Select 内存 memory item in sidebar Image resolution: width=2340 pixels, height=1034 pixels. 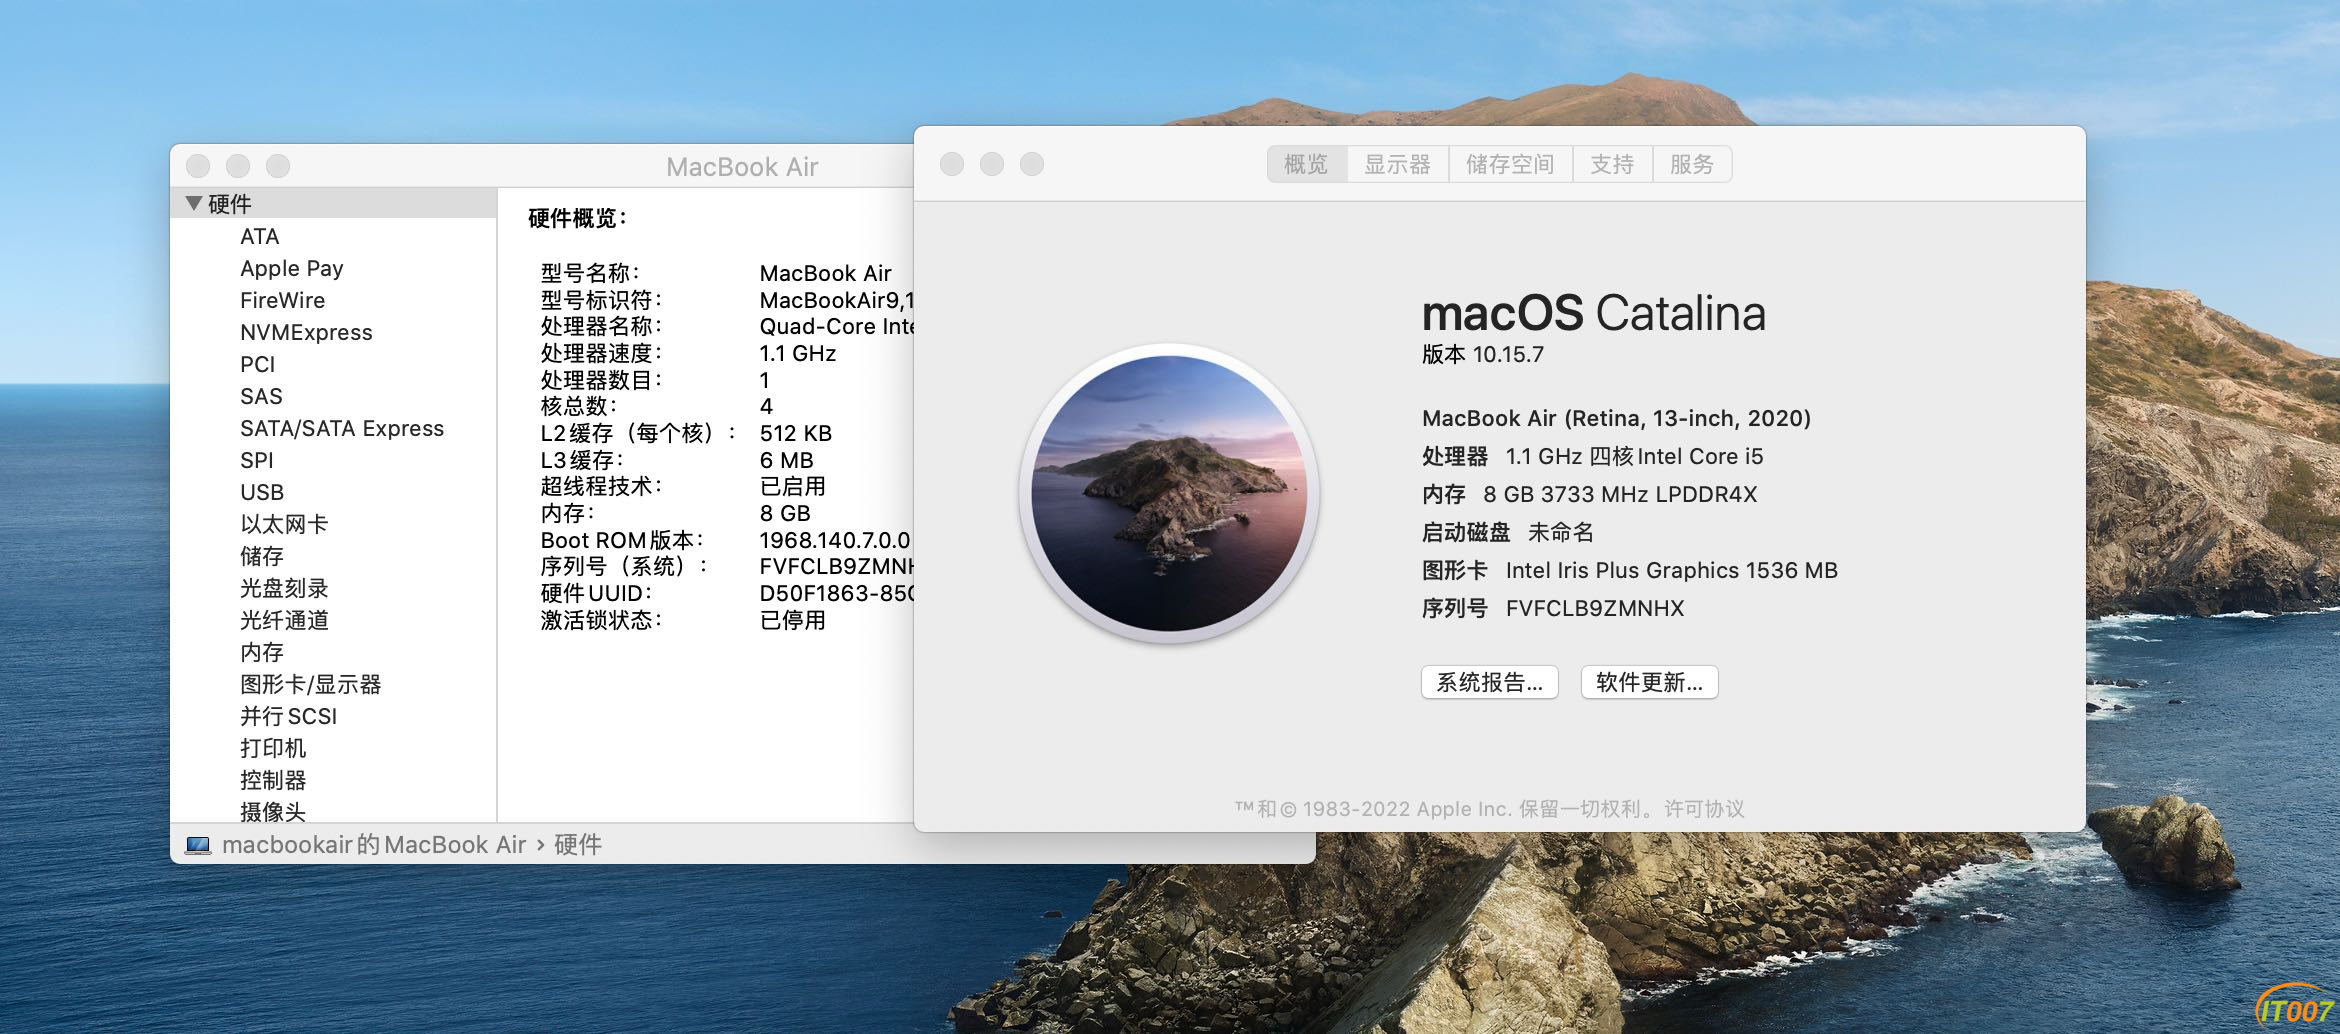click(262, 652)
